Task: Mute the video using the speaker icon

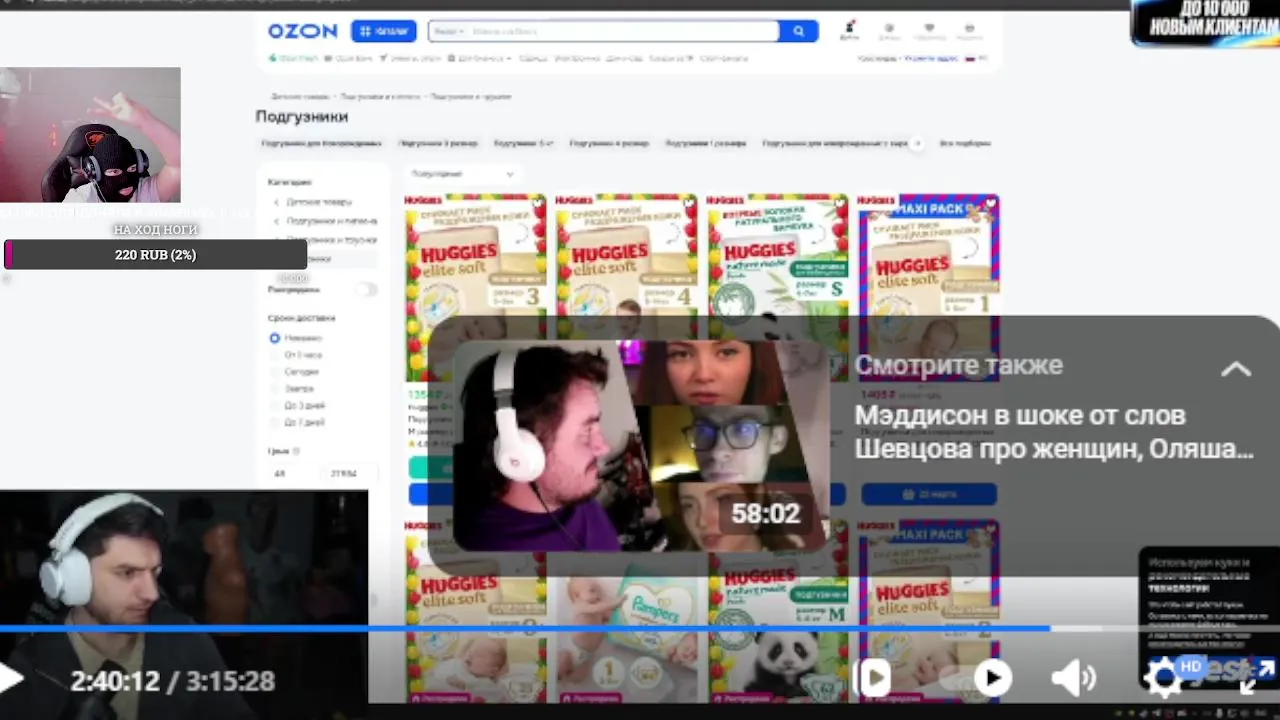Action: click(x=1074, y=678)
